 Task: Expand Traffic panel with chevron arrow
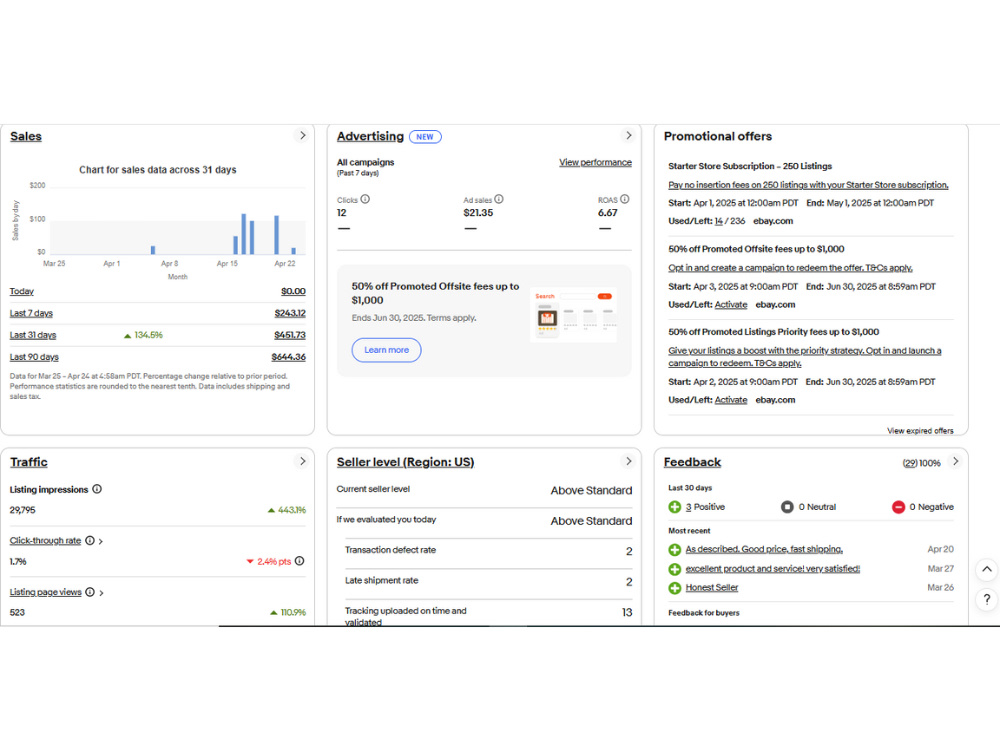pyautogui.click(x=302, y=461)
